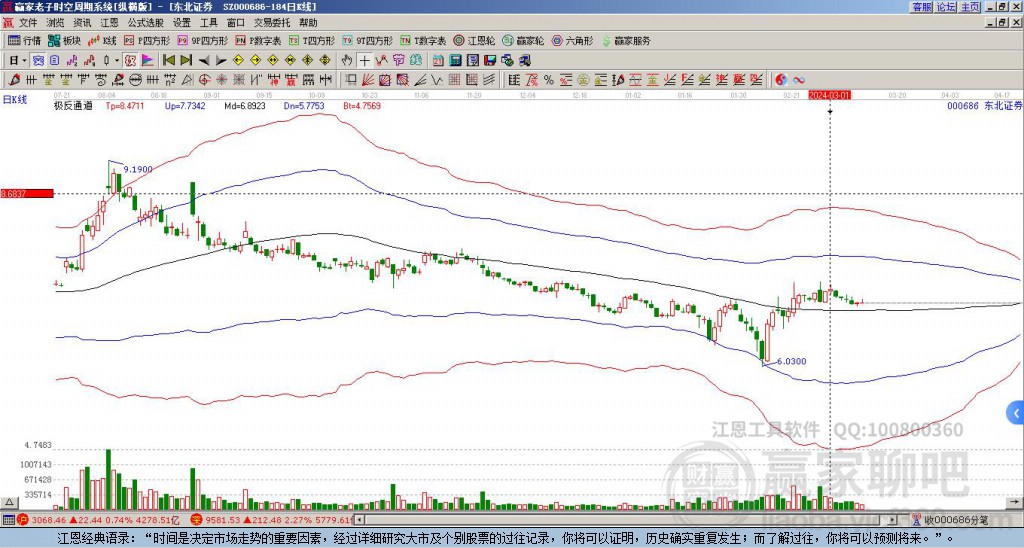Viewport: 1024px width, 548px height.
Task: Open the 六角形 hexagon tool
Action: [572, 40]
